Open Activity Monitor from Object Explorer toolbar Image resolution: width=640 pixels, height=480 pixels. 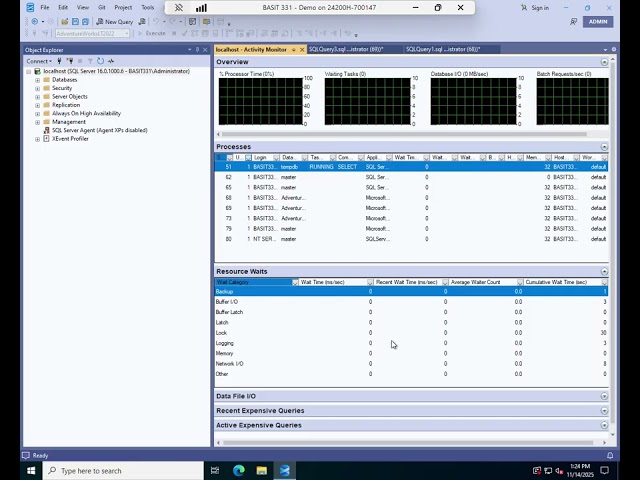(x=111, y=61)
